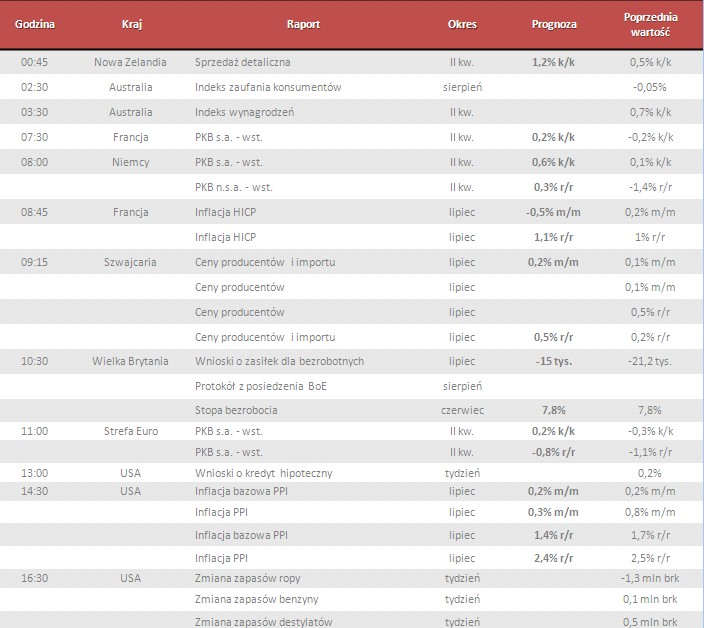This screenshot has width=704, height=628.
Task: Select forecast value 1,2% k/k
Action: (553, 62)
